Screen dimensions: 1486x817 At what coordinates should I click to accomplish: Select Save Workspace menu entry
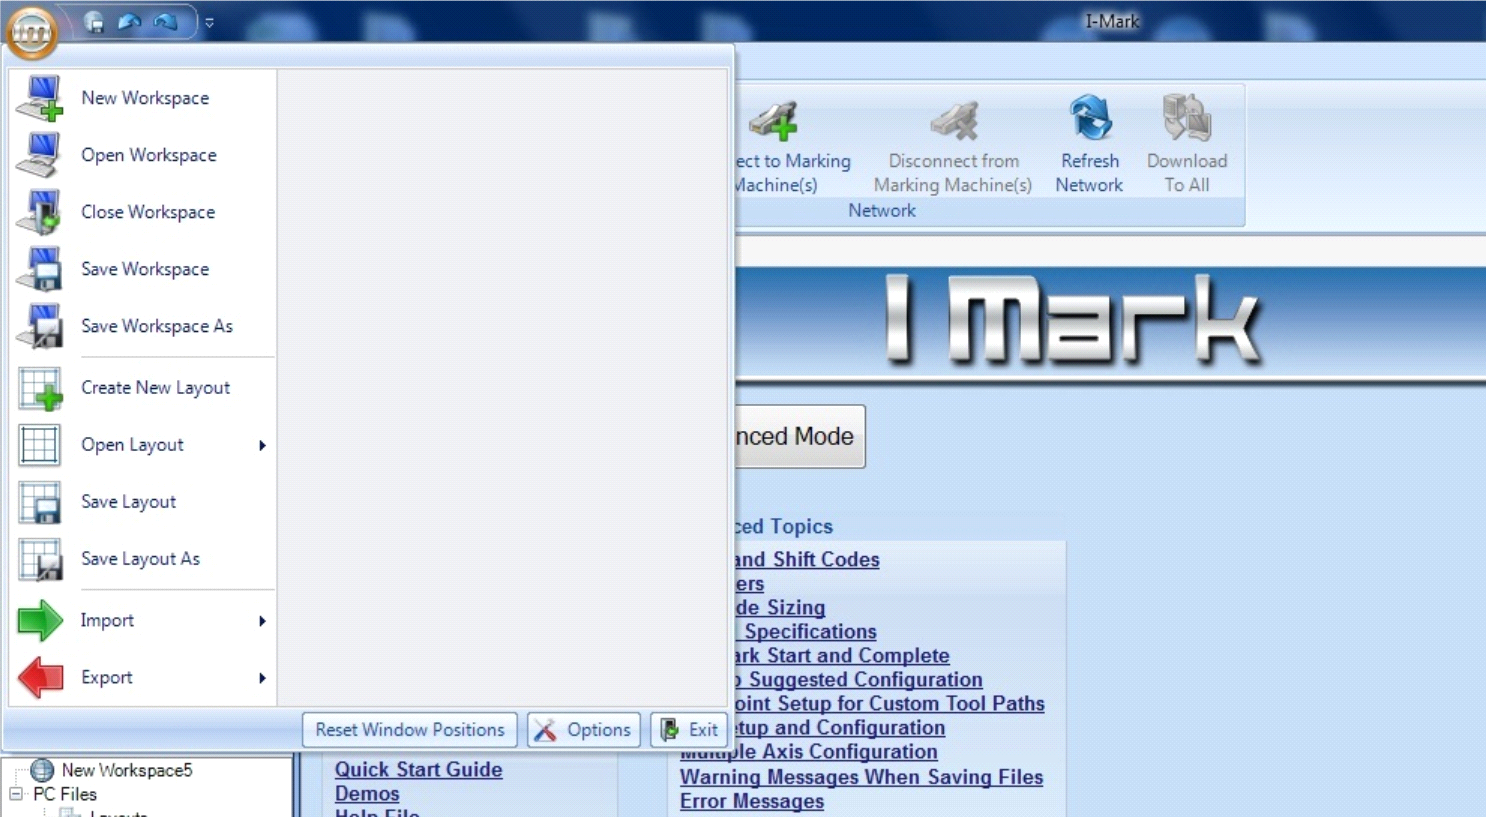(145, 269)
